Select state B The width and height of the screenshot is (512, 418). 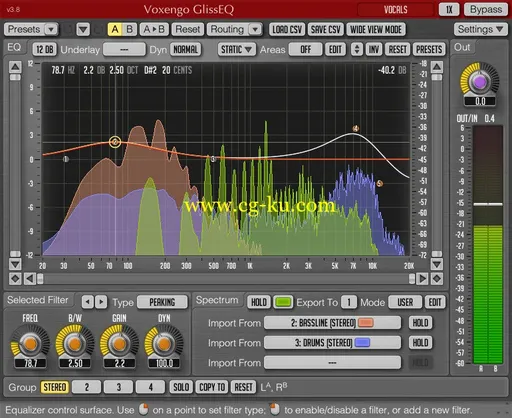[129, 29]
